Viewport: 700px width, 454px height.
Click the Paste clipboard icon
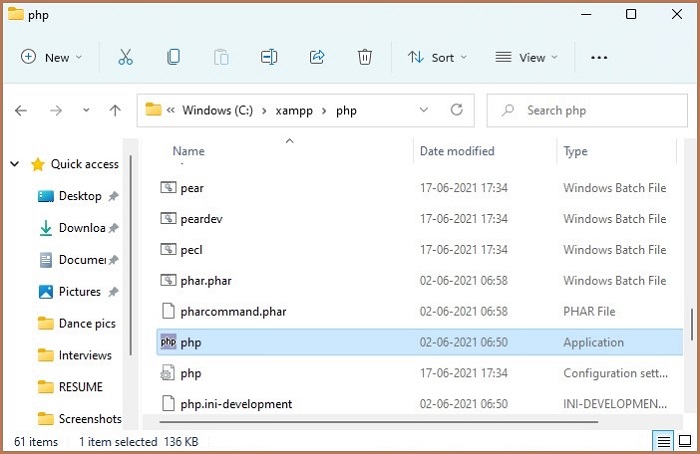pos(221,57)
